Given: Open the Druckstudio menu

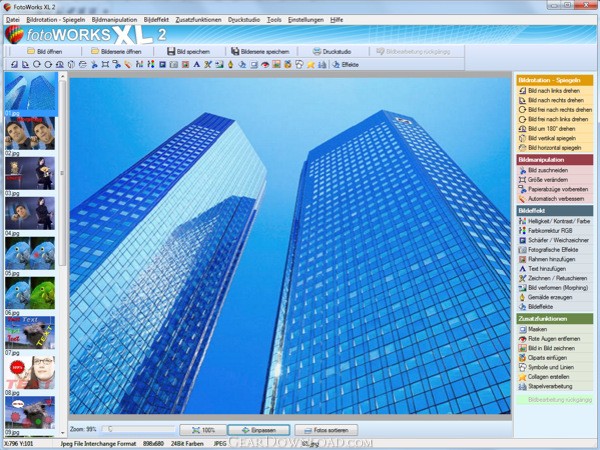Looking at the screenshot, I should [x=244, y=20].
